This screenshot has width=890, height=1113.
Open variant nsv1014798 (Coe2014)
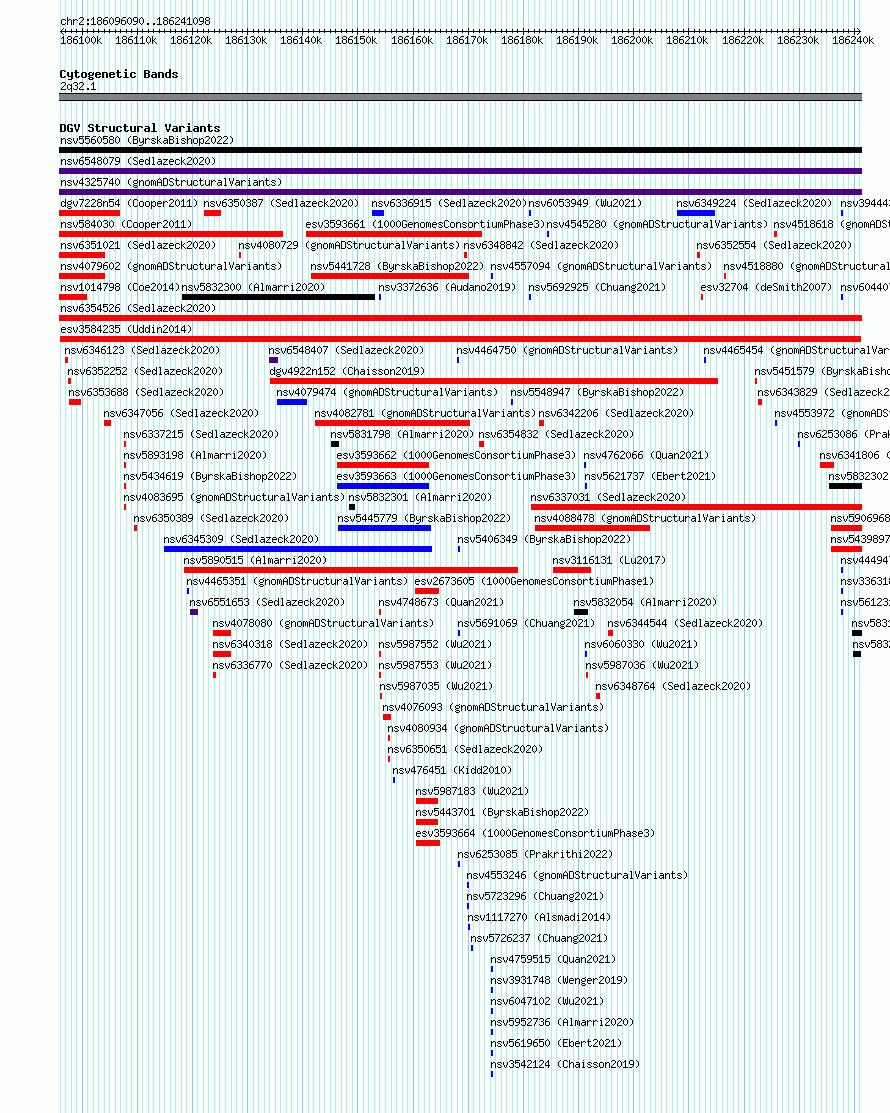click(x=120, y=287)
